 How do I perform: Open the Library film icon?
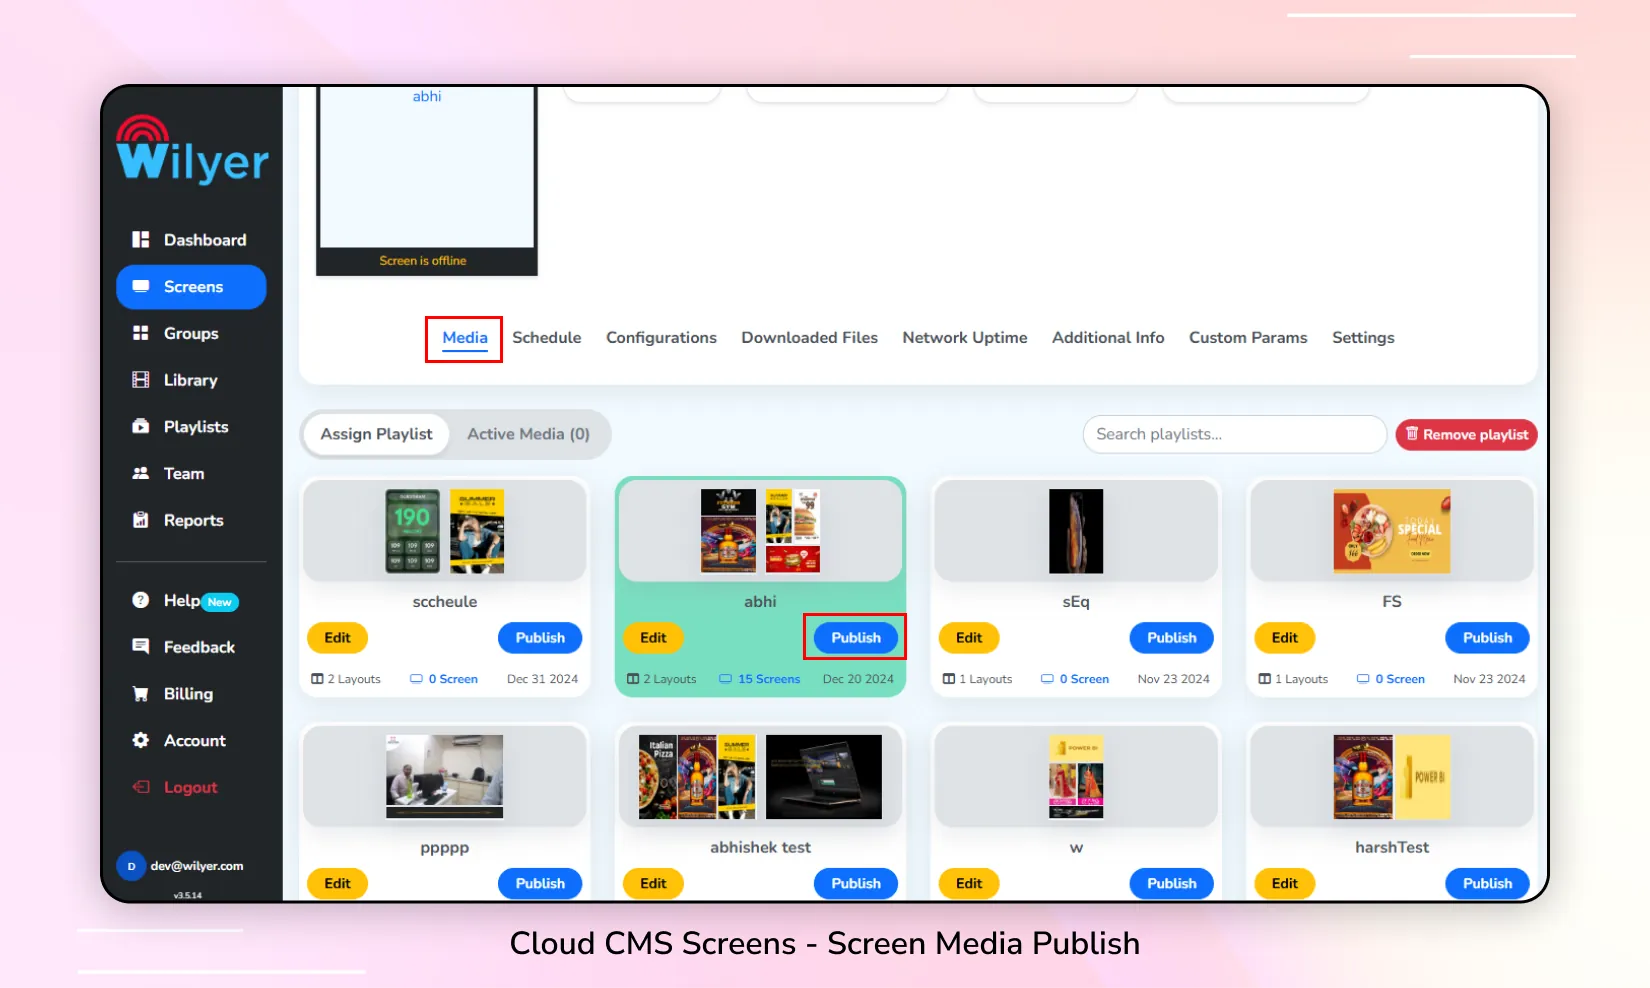141,380
